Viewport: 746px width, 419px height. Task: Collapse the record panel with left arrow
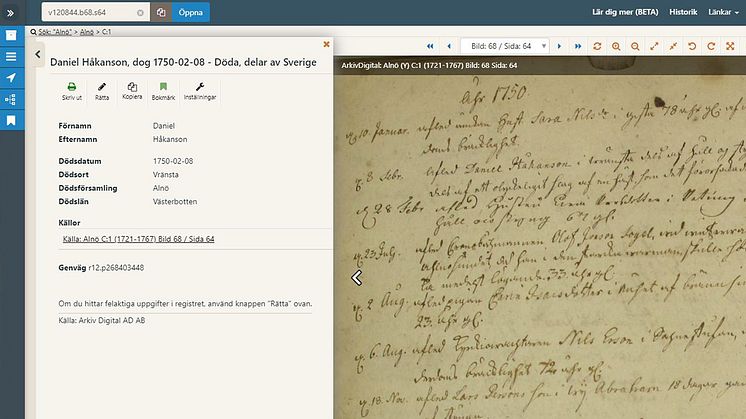click(38, 55)
